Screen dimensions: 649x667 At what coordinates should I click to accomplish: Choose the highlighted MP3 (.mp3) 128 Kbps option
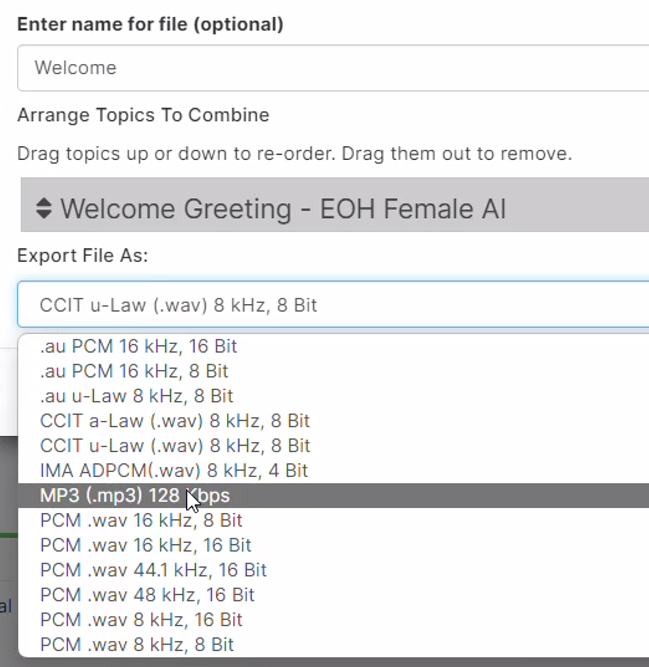click(333, 495)
